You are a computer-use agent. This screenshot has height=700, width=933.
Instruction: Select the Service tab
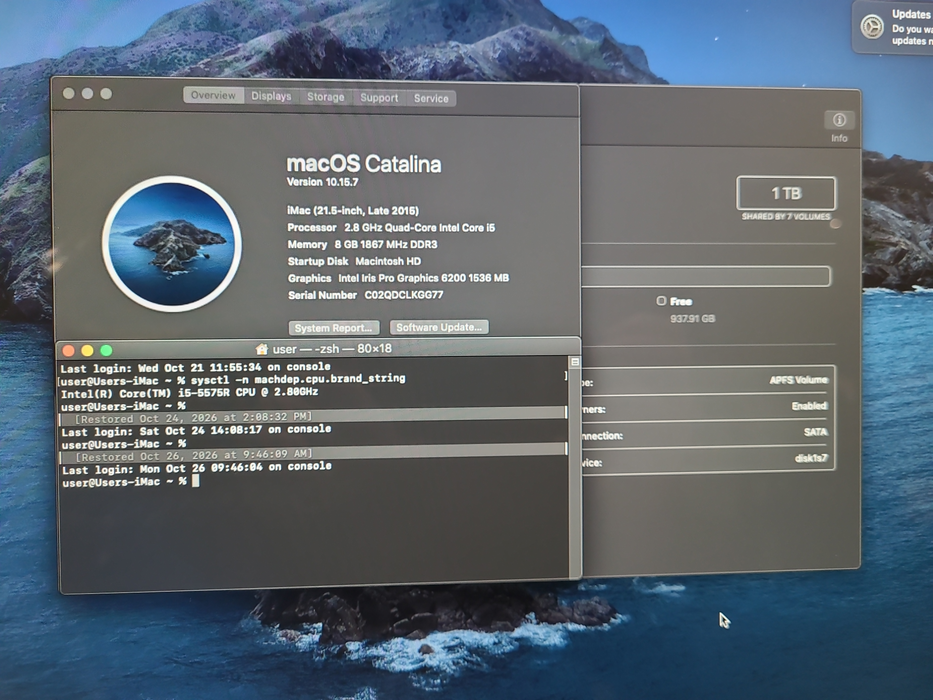point(431,98)
